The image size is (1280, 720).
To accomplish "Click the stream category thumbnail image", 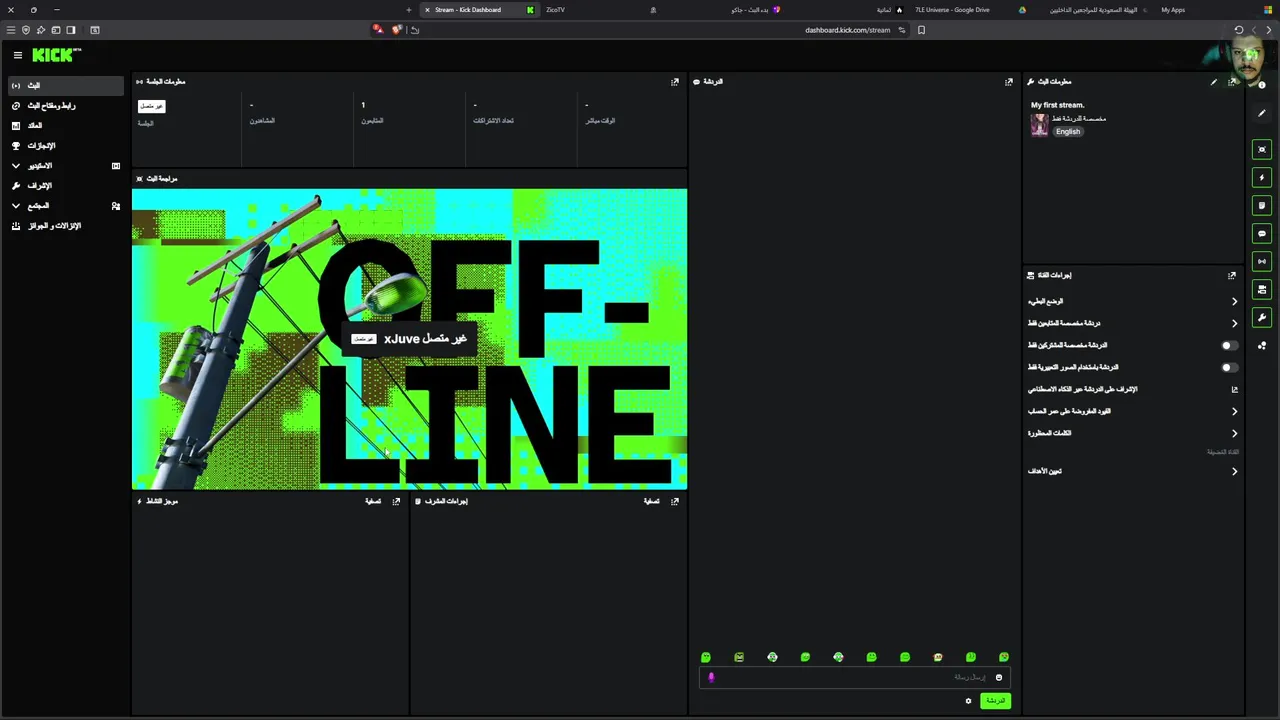I will [1040, 125].
